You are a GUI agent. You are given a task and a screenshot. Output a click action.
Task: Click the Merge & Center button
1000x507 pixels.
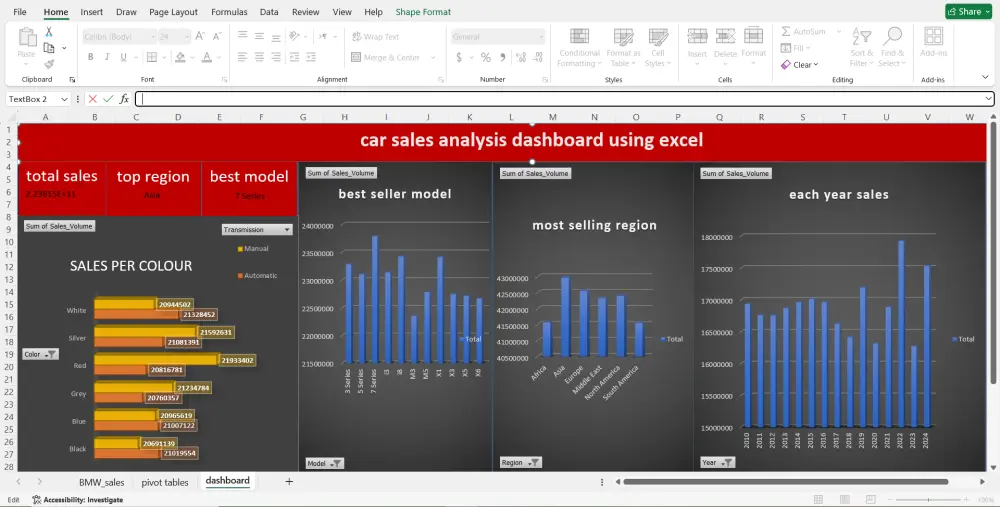click(385, 57)
